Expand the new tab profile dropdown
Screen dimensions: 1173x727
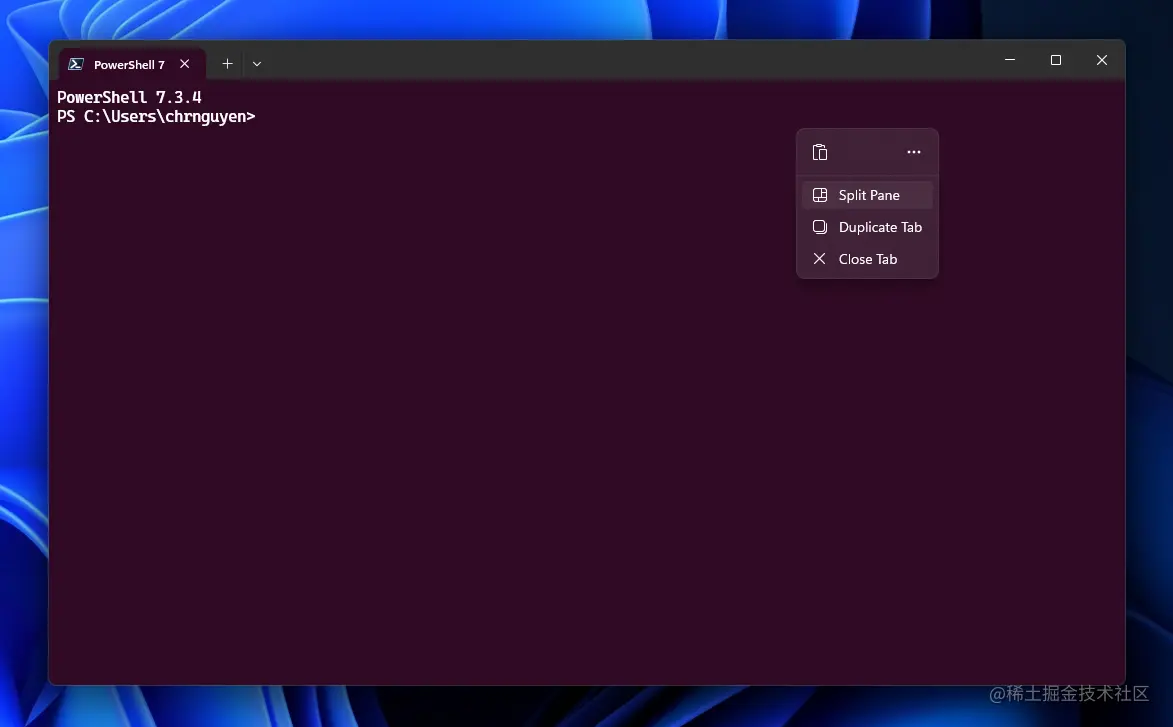[x=257, y=64]
